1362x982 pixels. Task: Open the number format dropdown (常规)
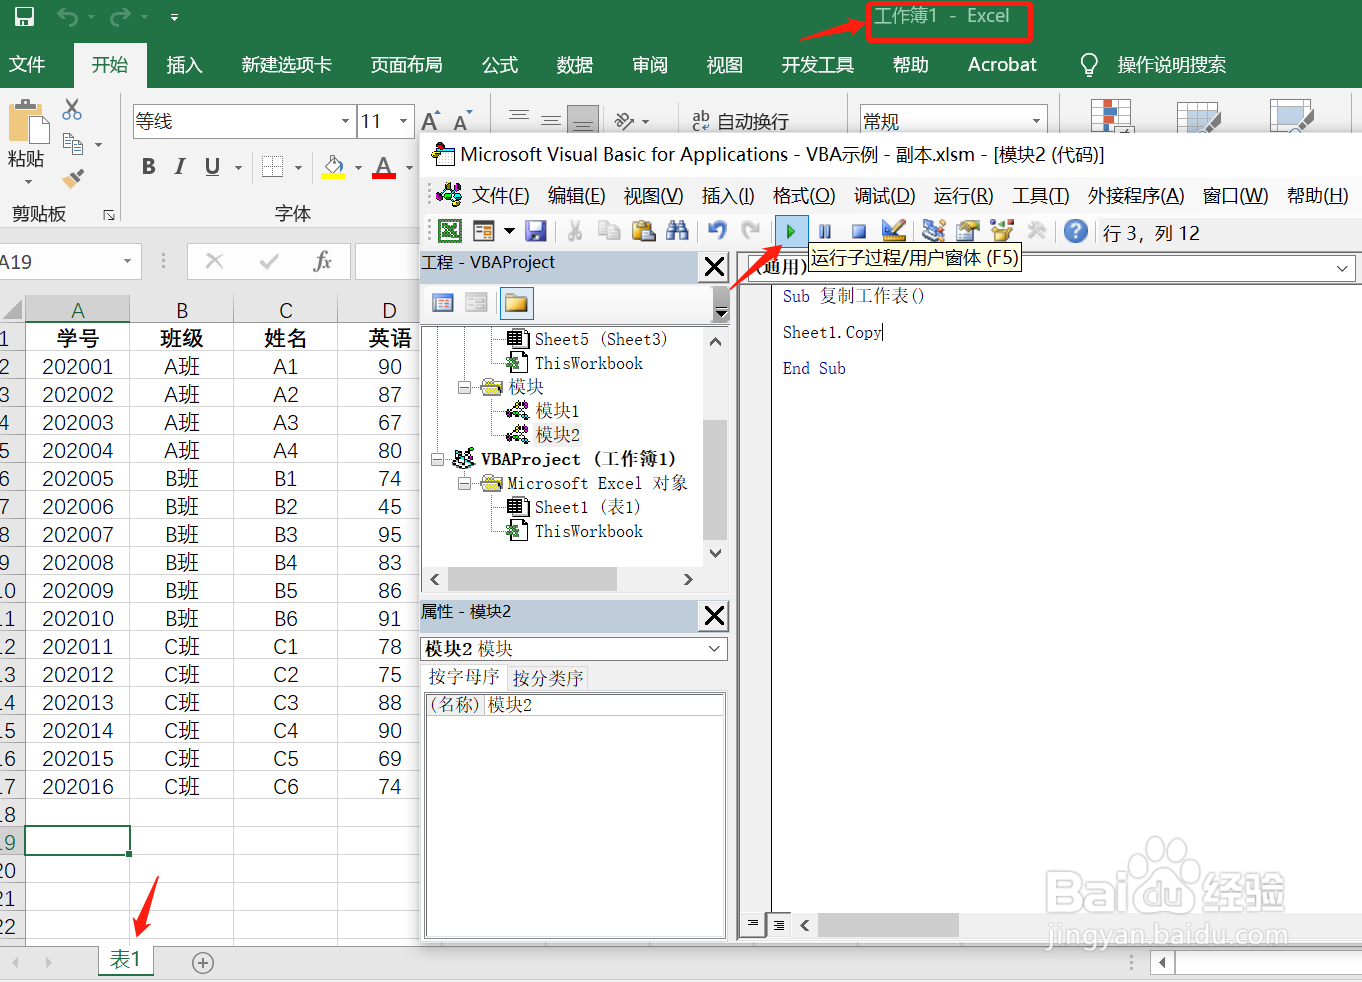1036,122
